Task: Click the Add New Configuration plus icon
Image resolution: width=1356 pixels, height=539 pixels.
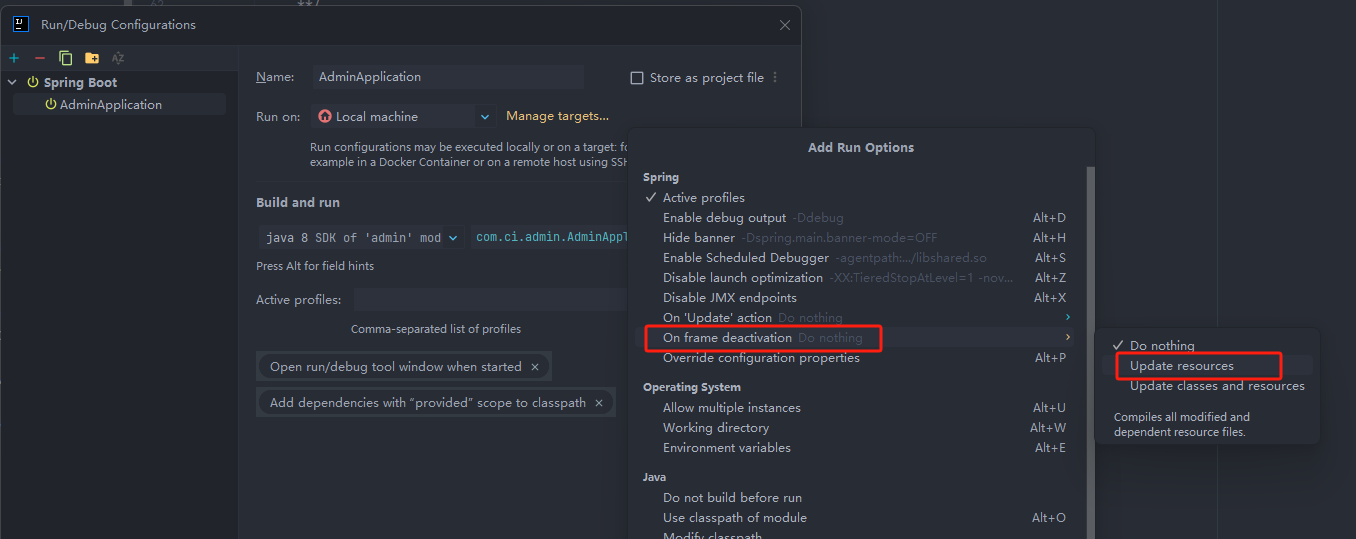Action: click(14, 58)
